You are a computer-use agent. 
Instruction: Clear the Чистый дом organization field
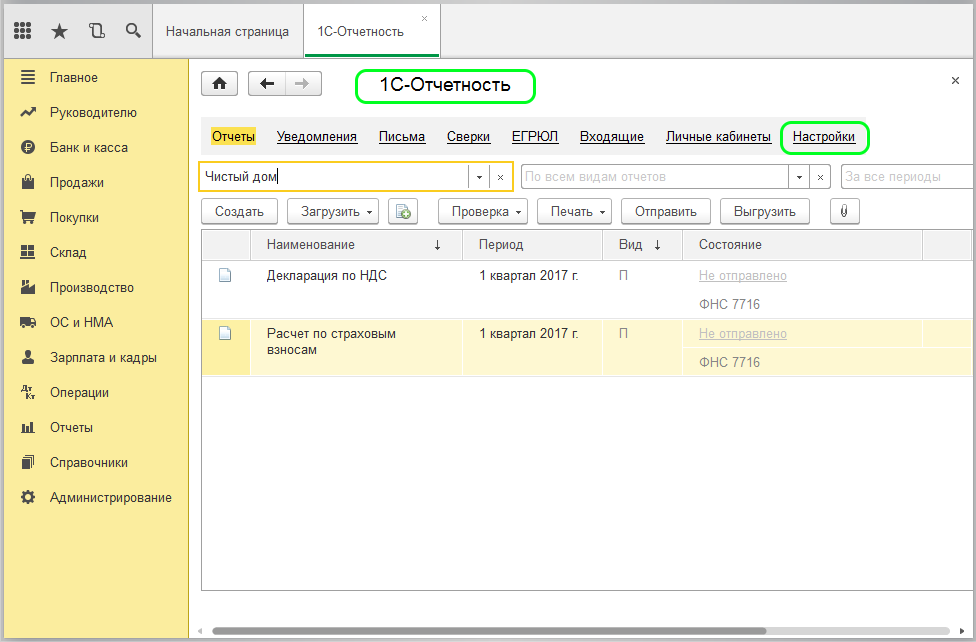click(x=500, y=177)
